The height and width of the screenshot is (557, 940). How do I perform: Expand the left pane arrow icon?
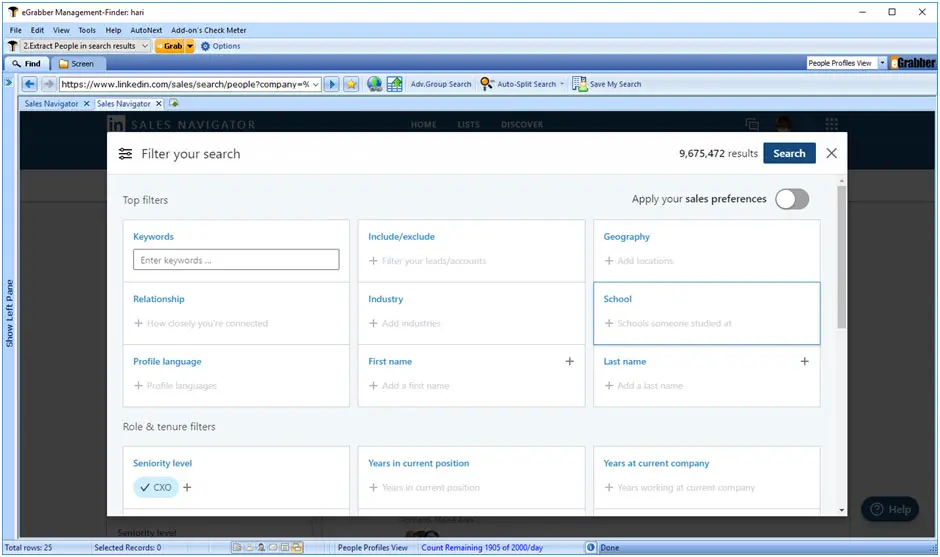pyautogui.click(x=8, y=82)
